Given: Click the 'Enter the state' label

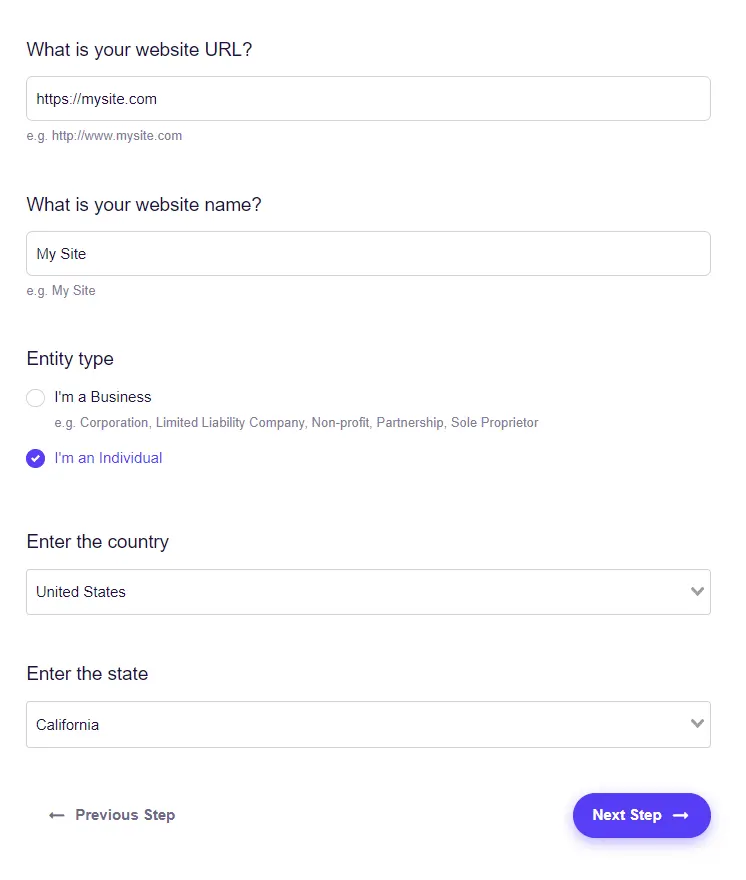Looking at the screenshot, I should pyautogui.click(x=87, y=674).
